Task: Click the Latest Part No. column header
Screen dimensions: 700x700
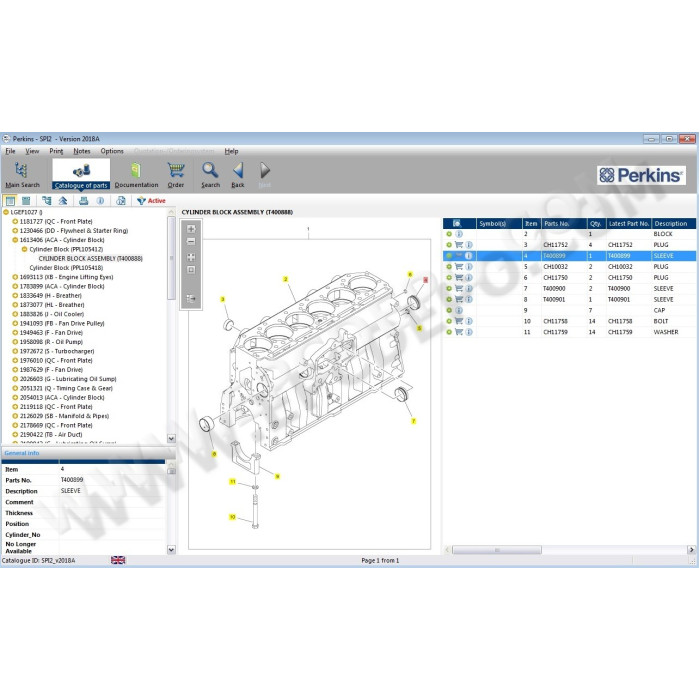Action: pyautogui.click(x=629, y=223)
